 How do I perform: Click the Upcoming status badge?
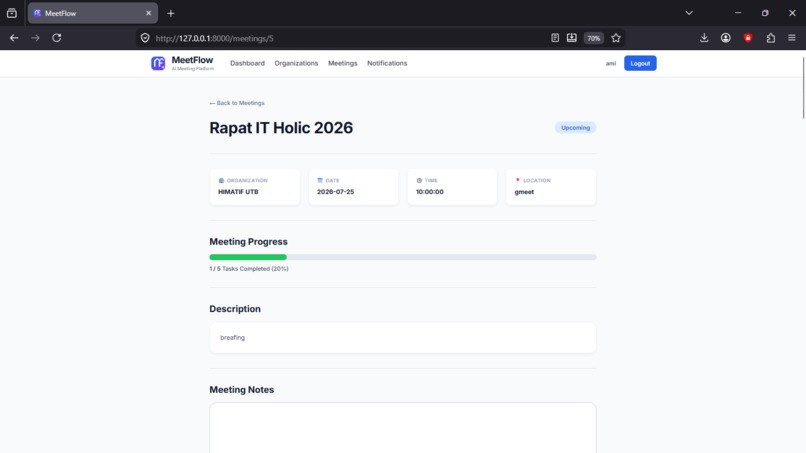pos(575,128)
